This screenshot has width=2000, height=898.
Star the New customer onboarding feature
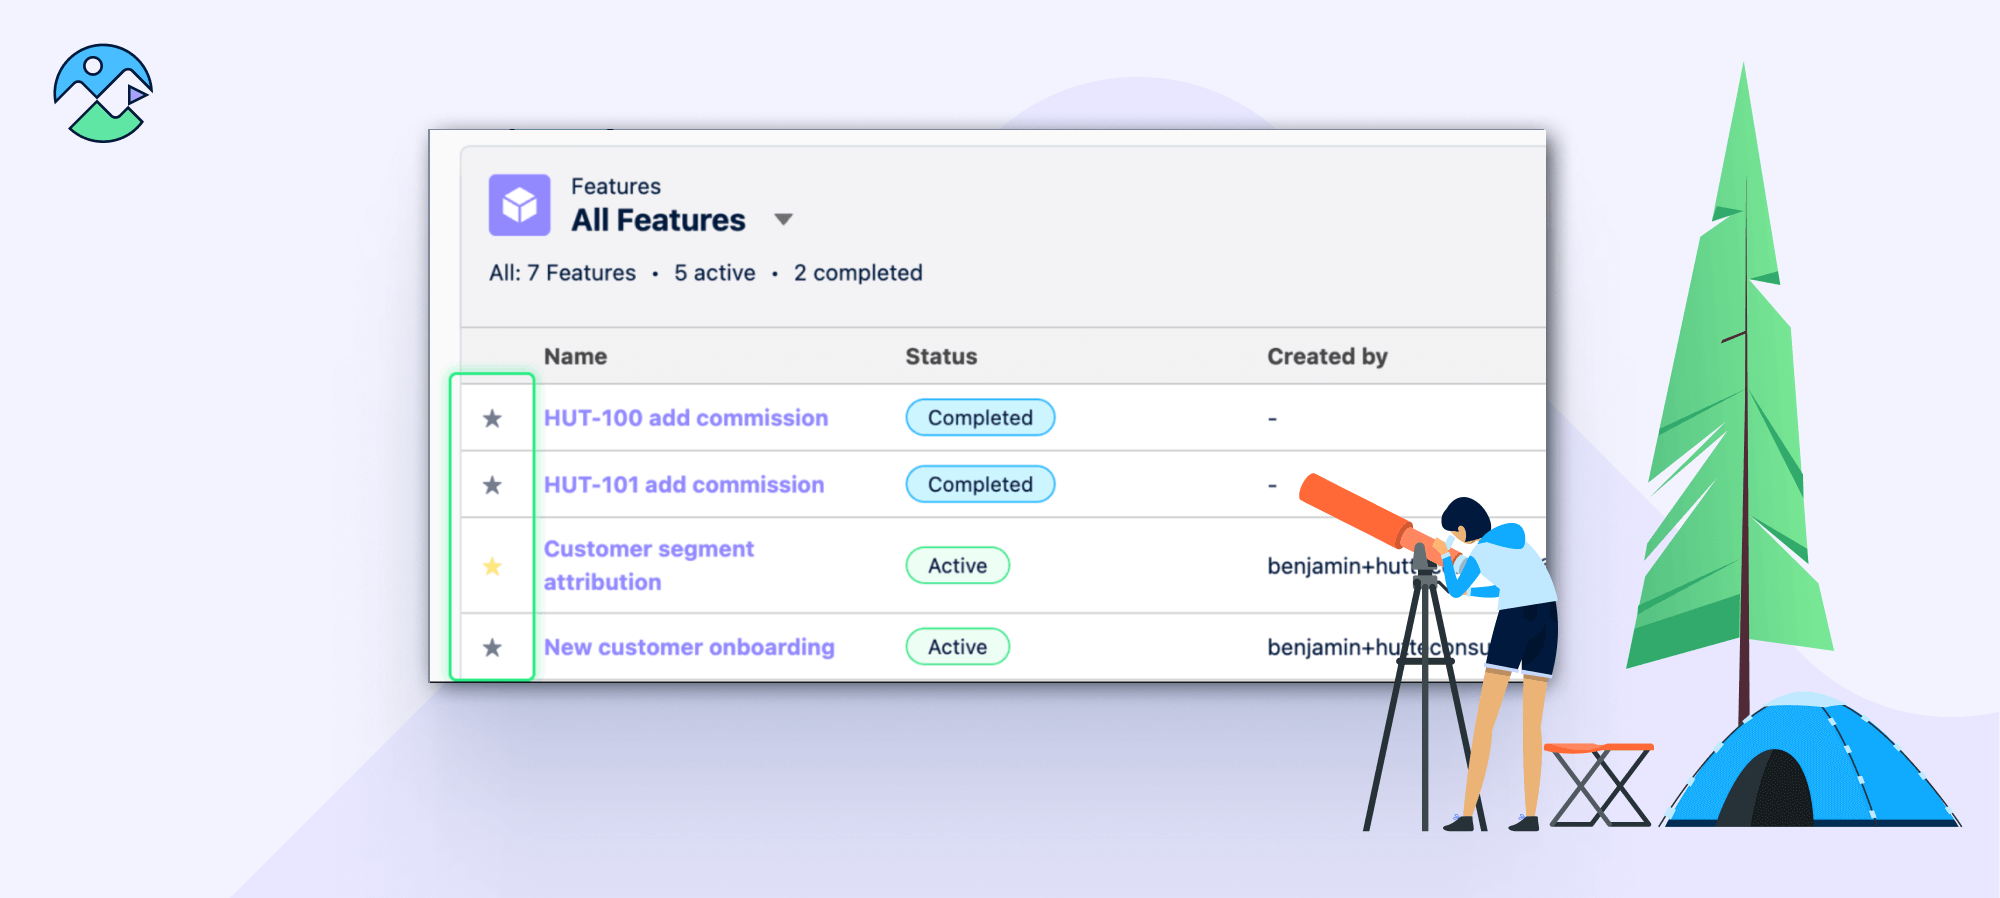[492, 648]
